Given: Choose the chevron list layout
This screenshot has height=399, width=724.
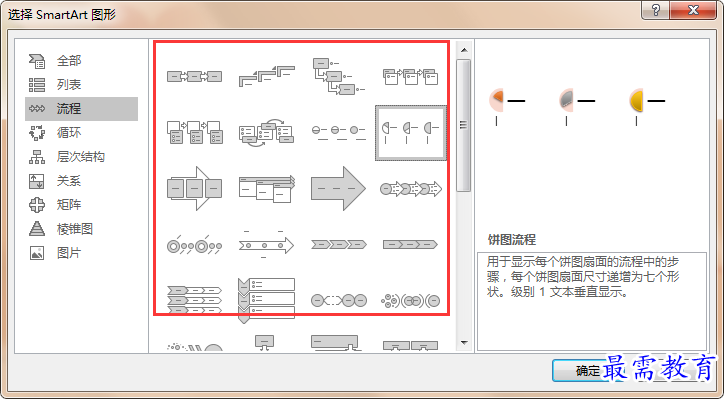Looking at the screenshot, I should pyautogui.click(x=194, y=299).
